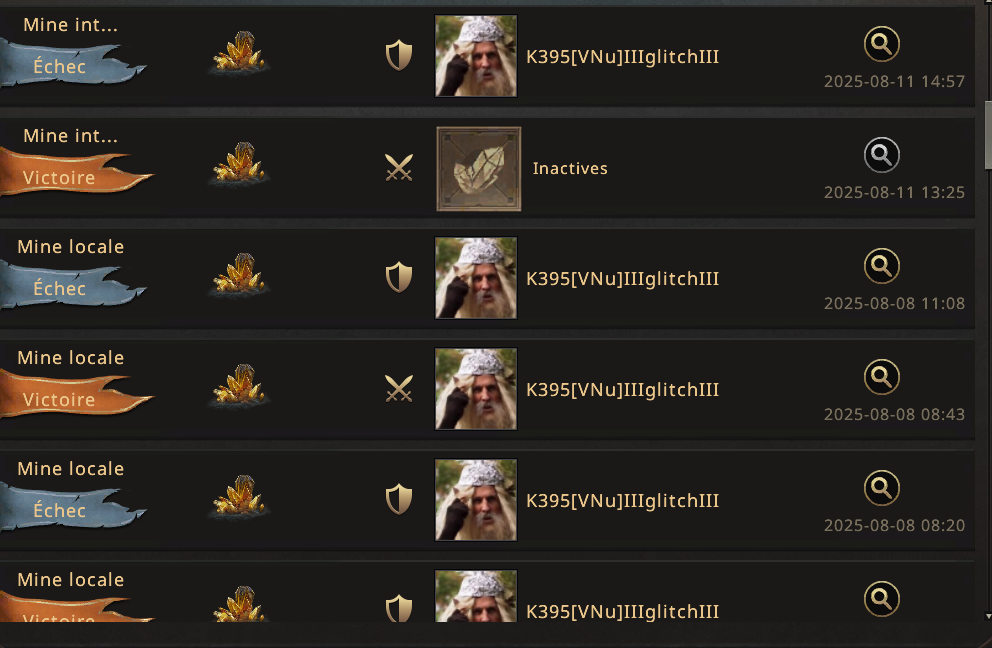Click shield icon in 08:20 defeat row
Viewport: 992px width, 648px height.
[399, 499]
